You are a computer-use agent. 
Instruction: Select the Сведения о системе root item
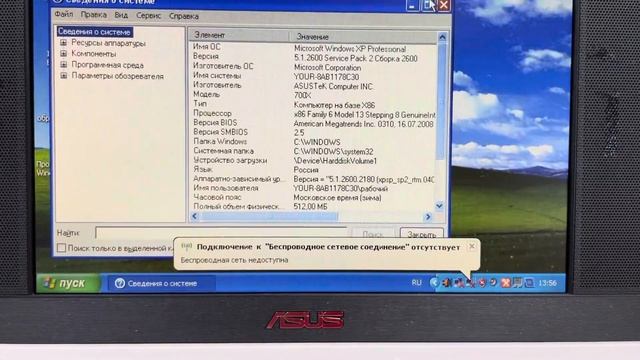click(x=94, y=32)
